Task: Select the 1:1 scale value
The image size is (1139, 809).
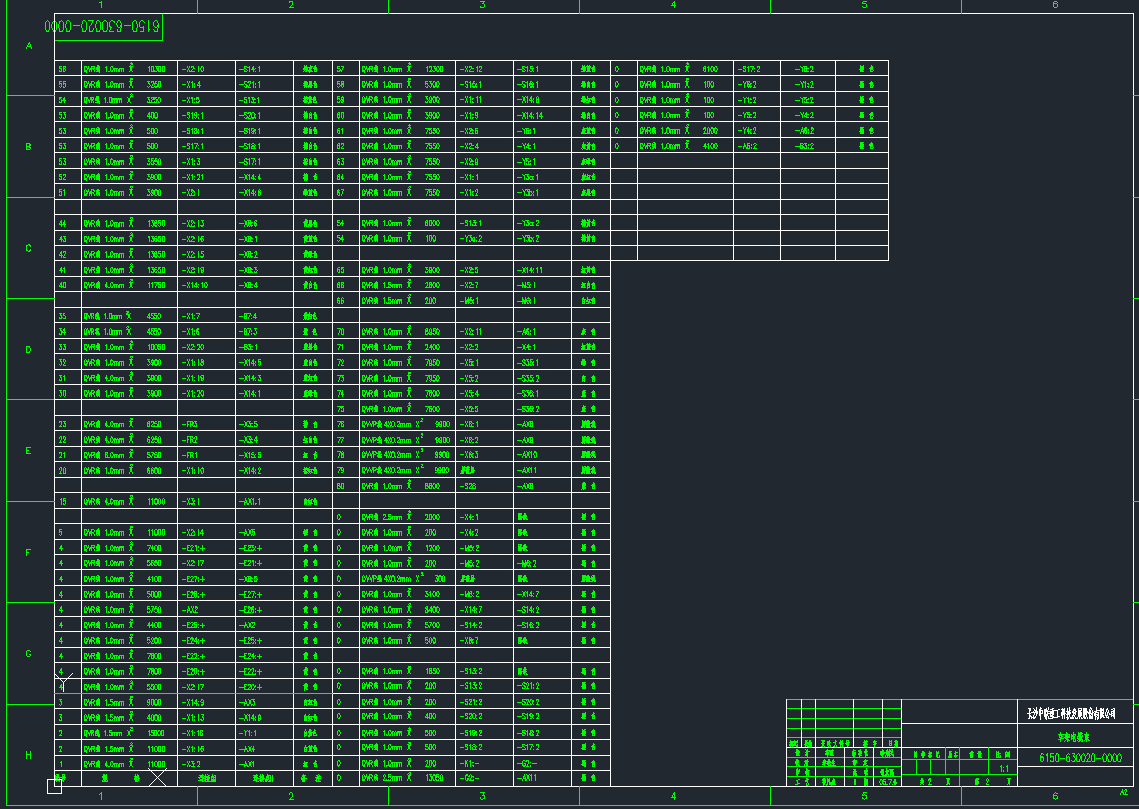Action: click(x=1002, y=769)
